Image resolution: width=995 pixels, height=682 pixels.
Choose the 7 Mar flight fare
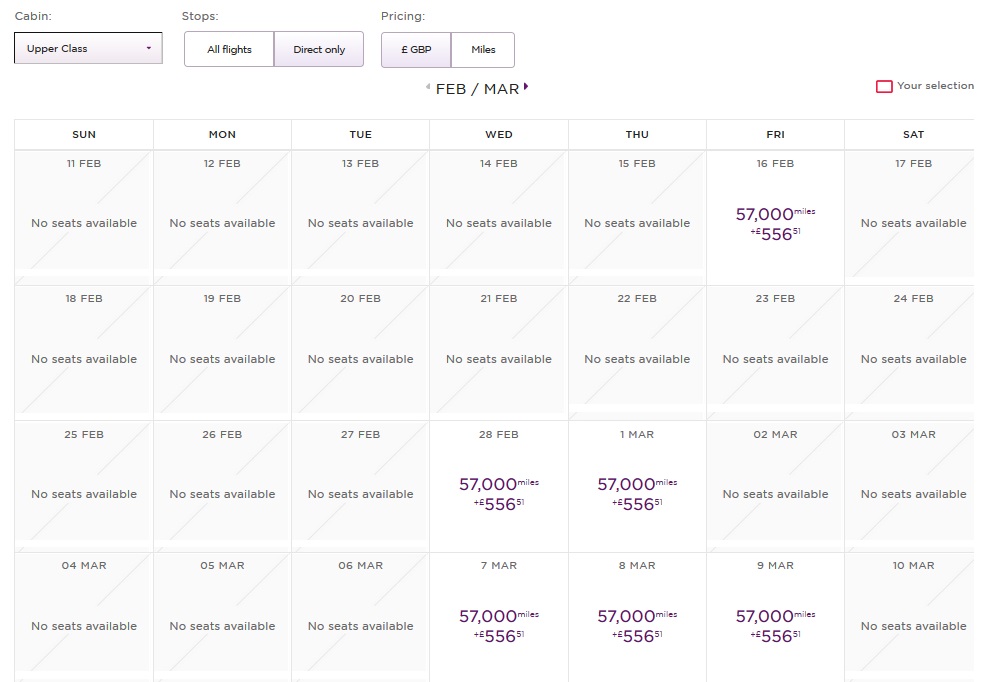click(498, 625)
